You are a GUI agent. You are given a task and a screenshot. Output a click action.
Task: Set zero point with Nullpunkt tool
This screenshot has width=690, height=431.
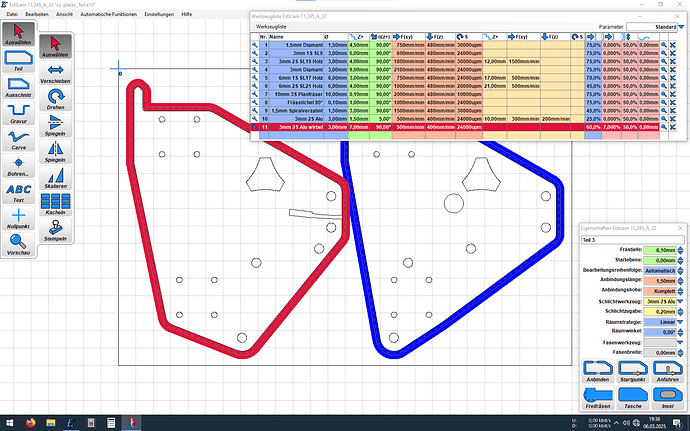click(x=18, y=218)
